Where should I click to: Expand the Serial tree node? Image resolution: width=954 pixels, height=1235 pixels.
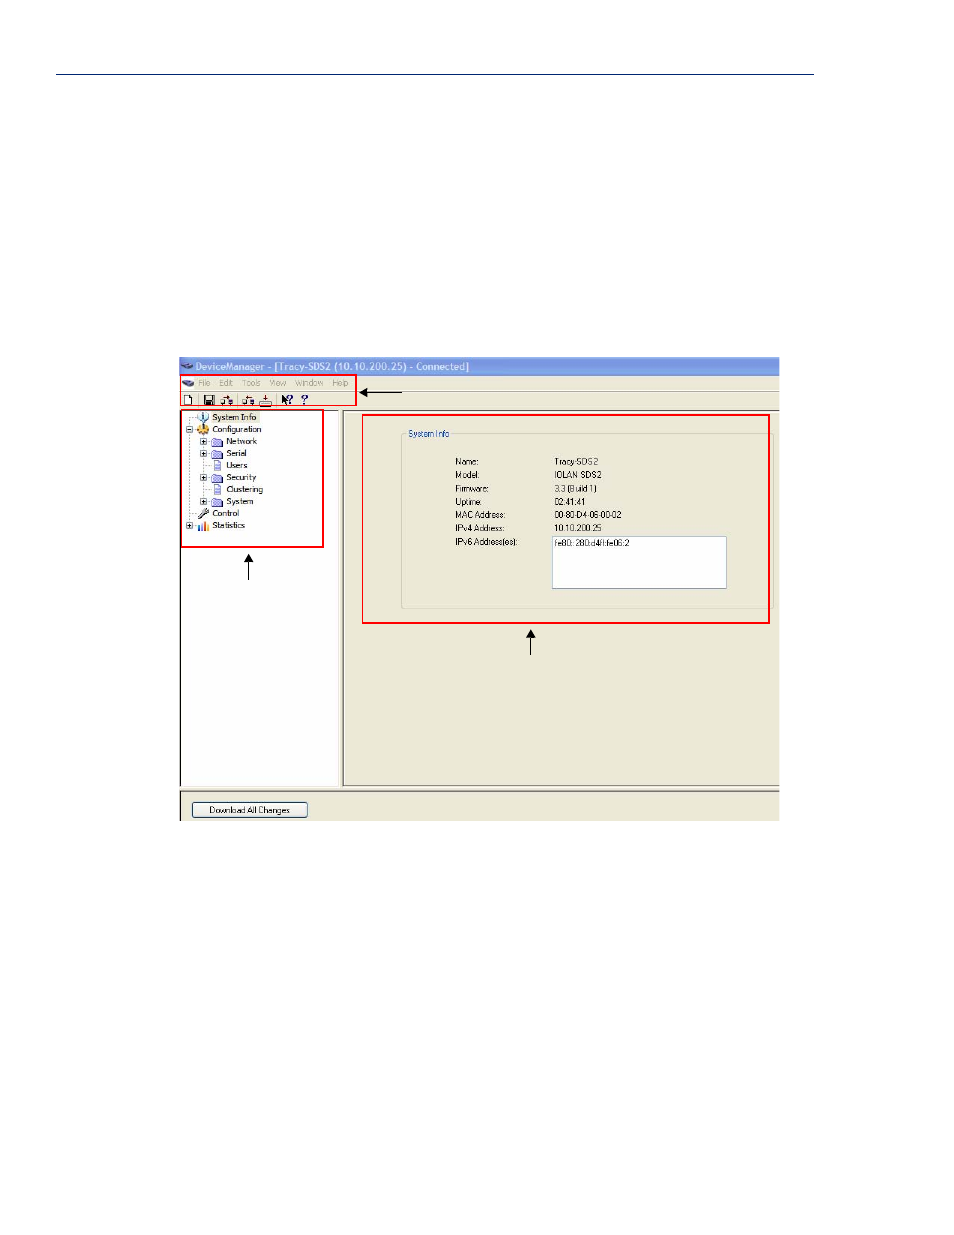203,454
